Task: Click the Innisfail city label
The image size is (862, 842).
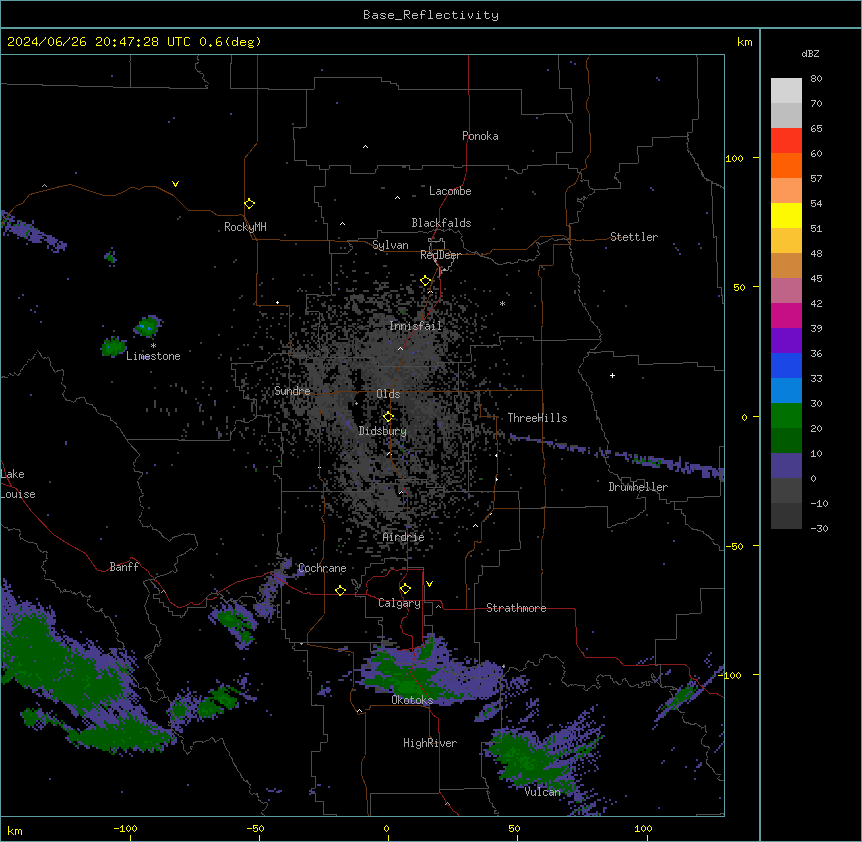Action: coord(415,326)
